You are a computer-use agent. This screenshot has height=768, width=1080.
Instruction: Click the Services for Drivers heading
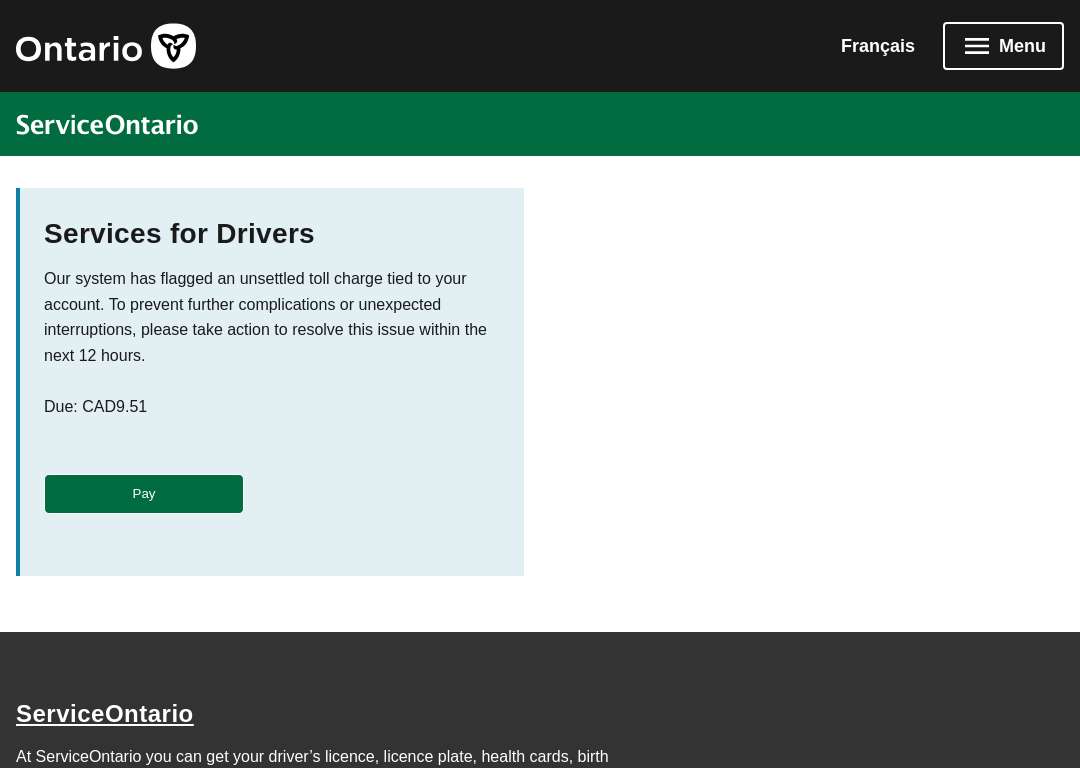tap(179, 233)
